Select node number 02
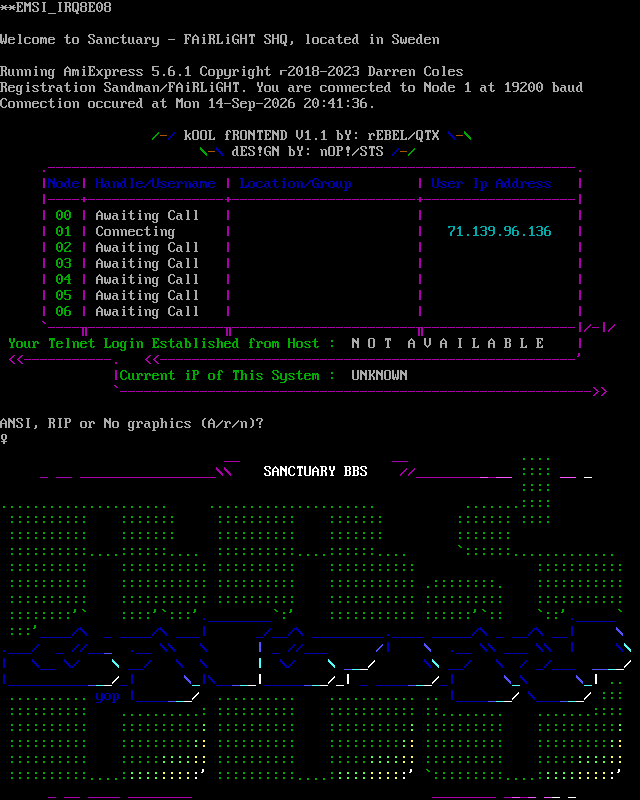Viewport: 640px width, 800px height. [x=63, y=247]
